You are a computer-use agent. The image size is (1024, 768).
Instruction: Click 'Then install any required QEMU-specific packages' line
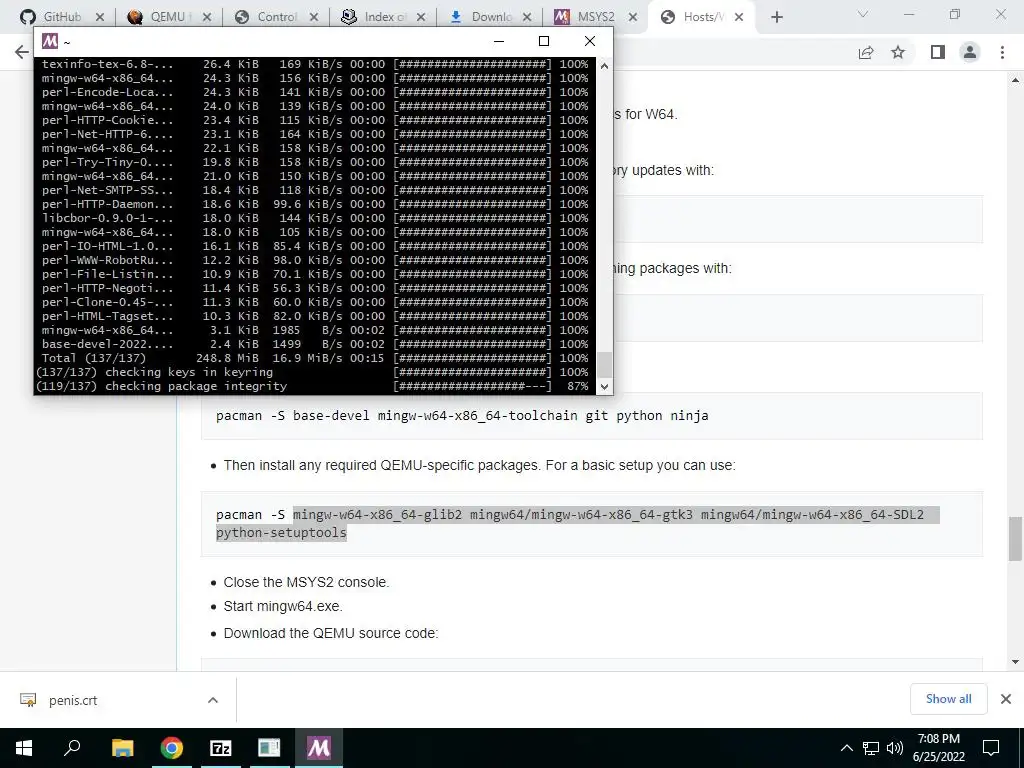479,465
